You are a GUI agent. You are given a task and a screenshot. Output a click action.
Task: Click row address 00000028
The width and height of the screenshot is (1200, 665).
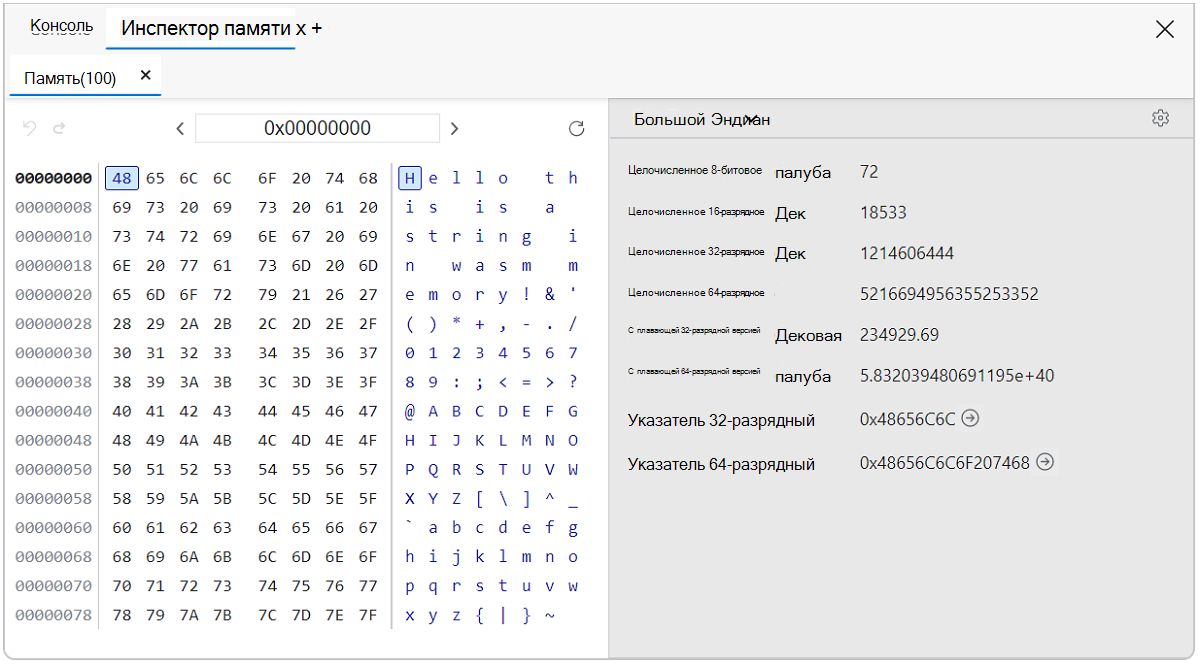pos(54,324)
